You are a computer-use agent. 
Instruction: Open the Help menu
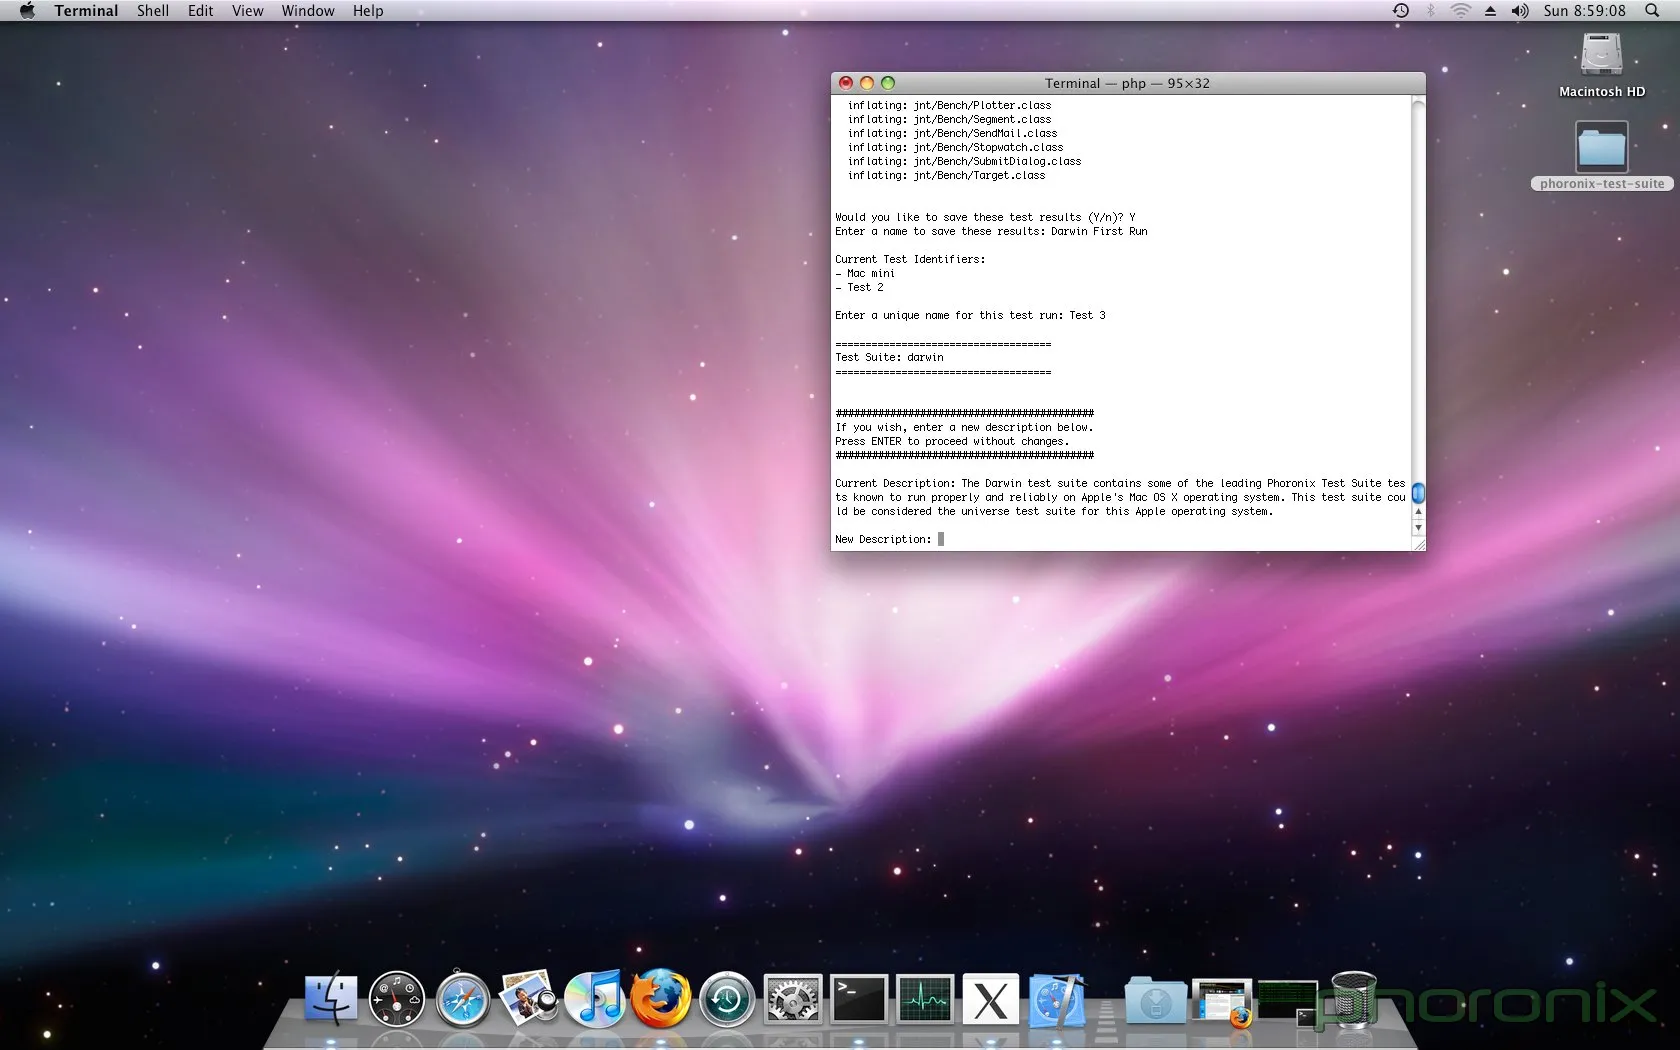click(367, 11)
